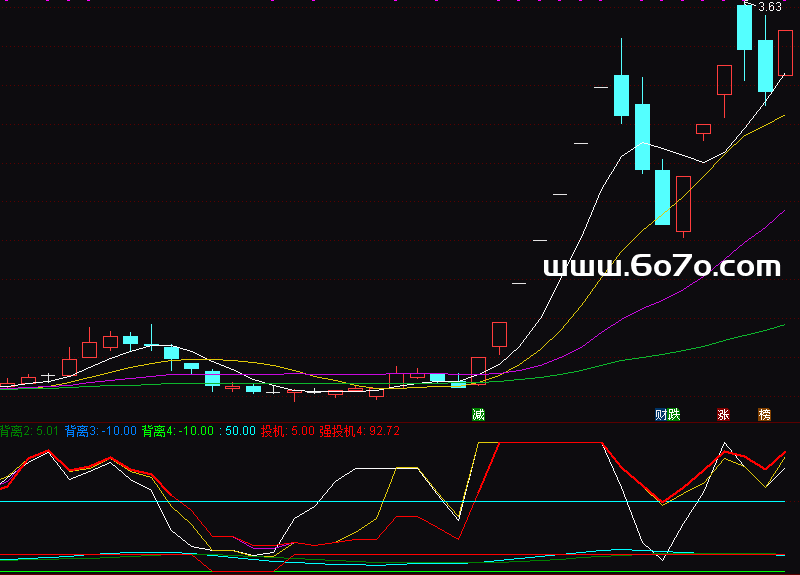800x575 pixels.
Task: Select the smallest red candle in the rally
Action: pos(703,129)
